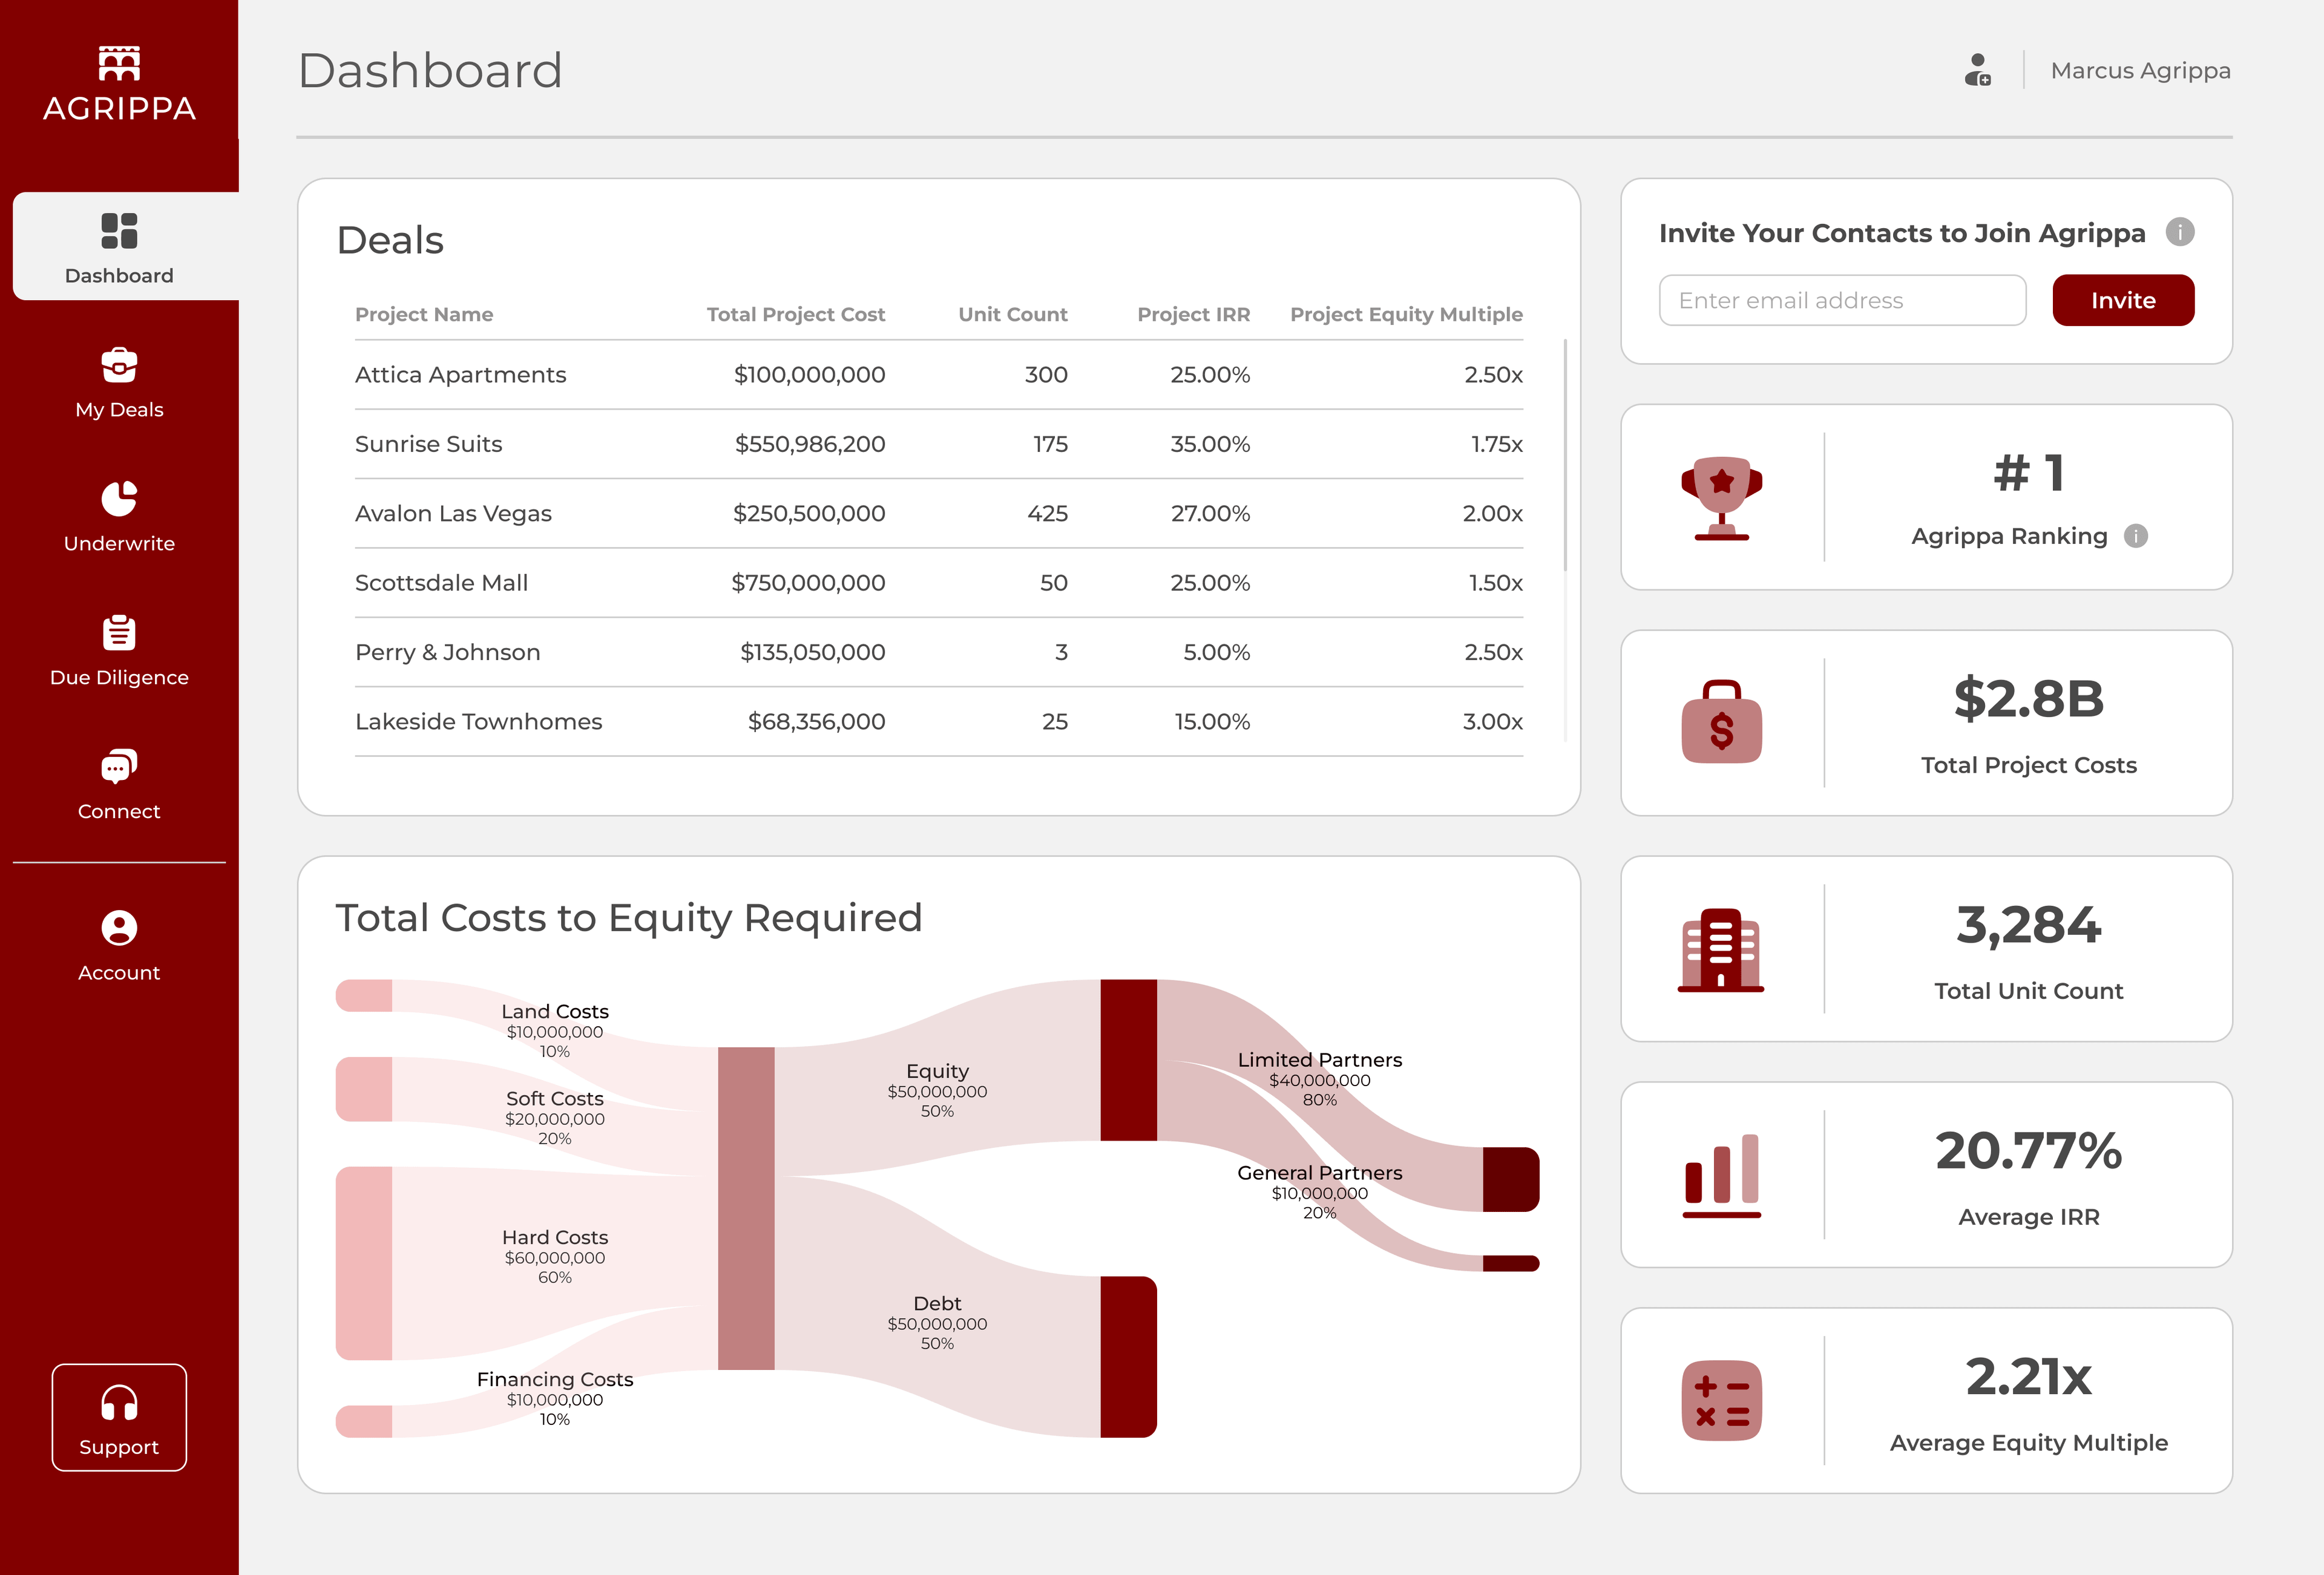
Task: Open the Avalon Las Vegas deal
Action: [x=939, y=513]
